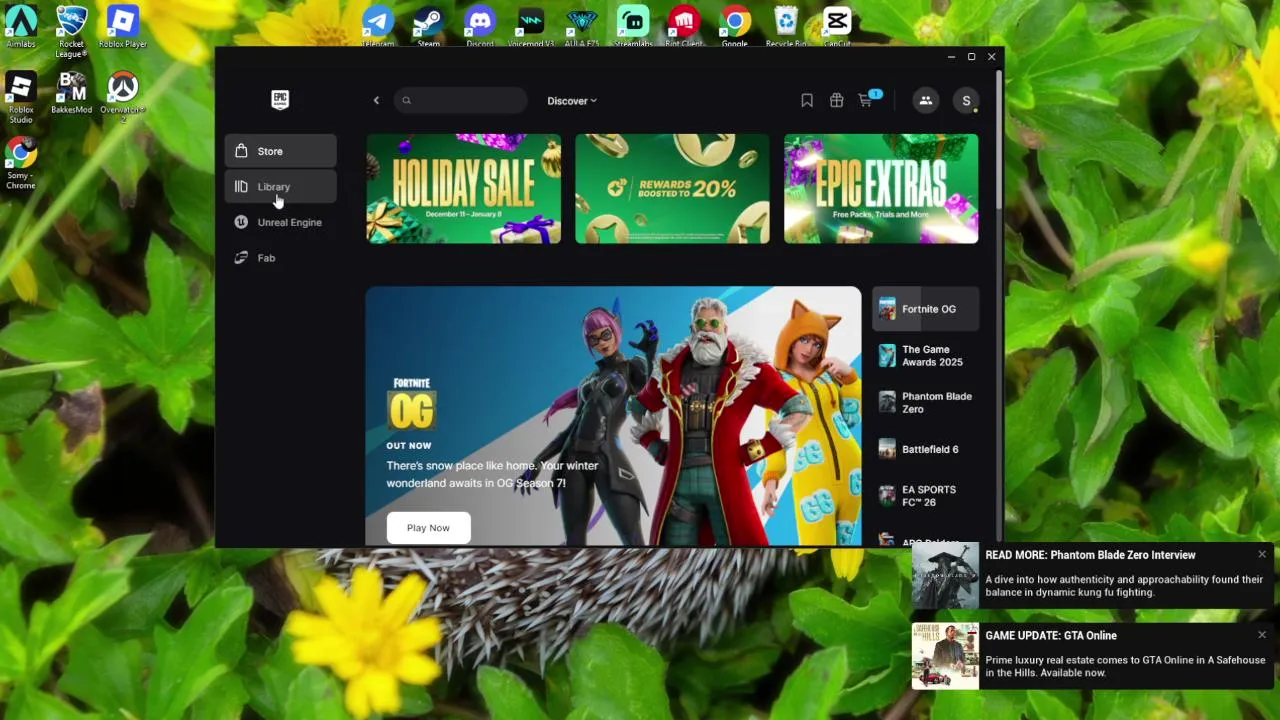The width and height of the screenshot is (1280, 720).
Task: Open the account profile menu S
Action: click(x=966, y=100)
